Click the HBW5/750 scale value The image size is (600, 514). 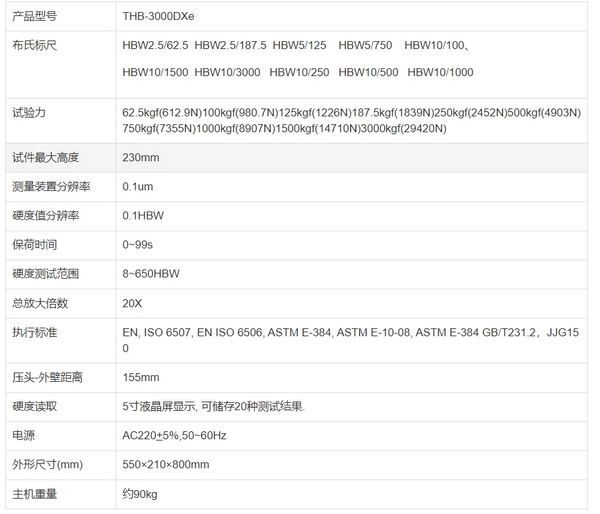click(365, 46)
